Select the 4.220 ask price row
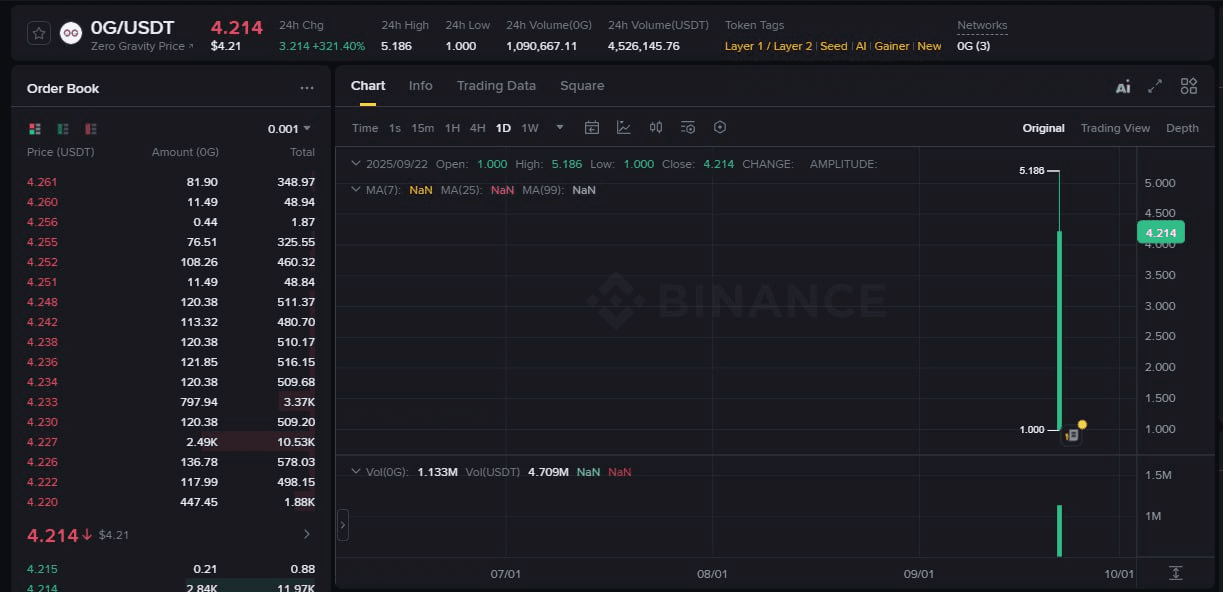Screen dimensions: 1223x592 point(171,502)
